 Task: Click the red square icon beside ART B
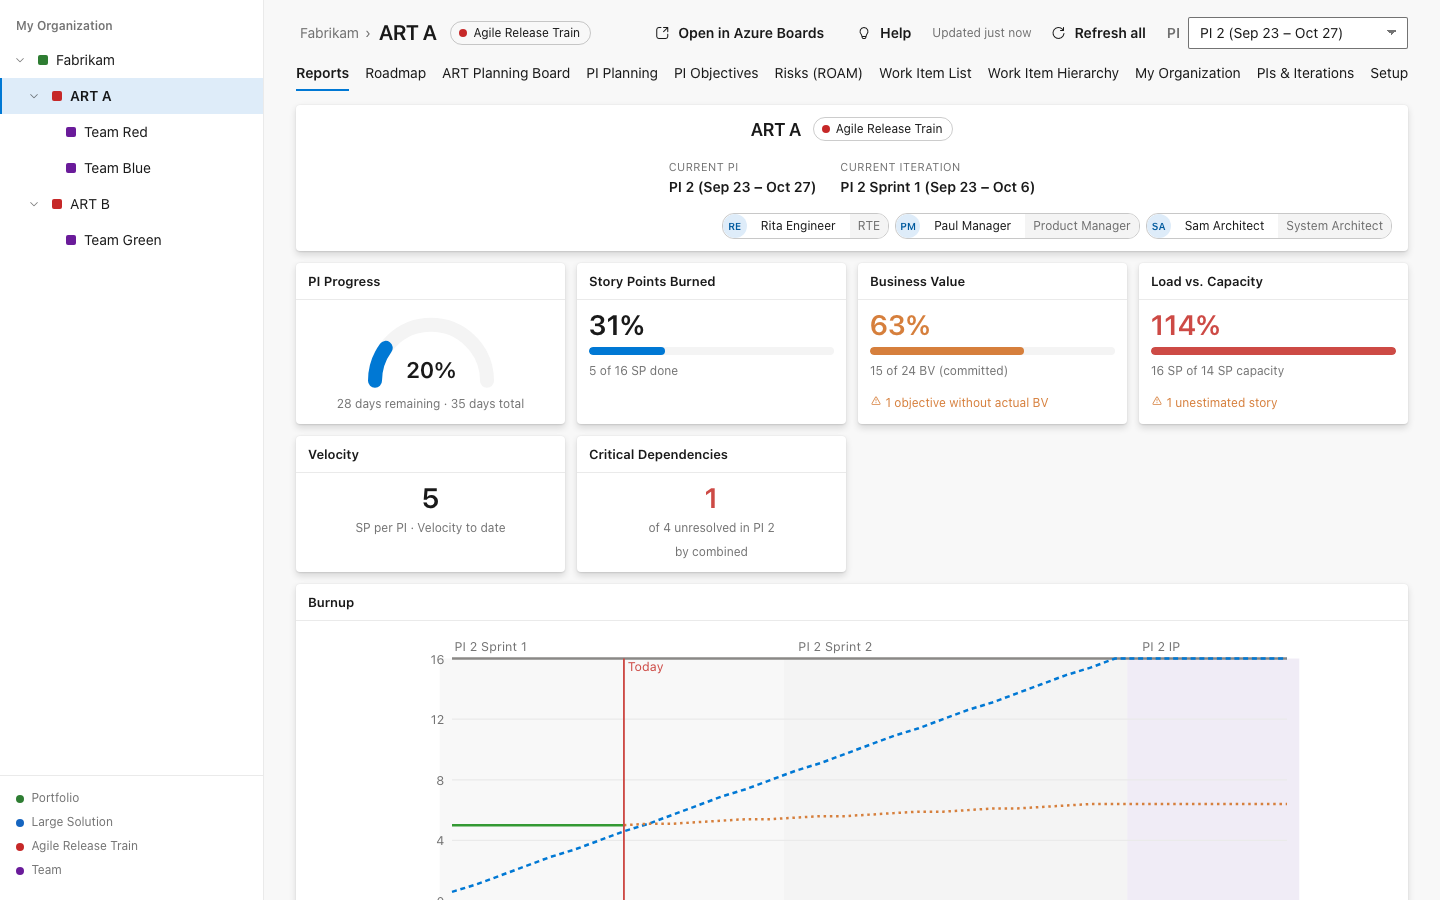57,204
